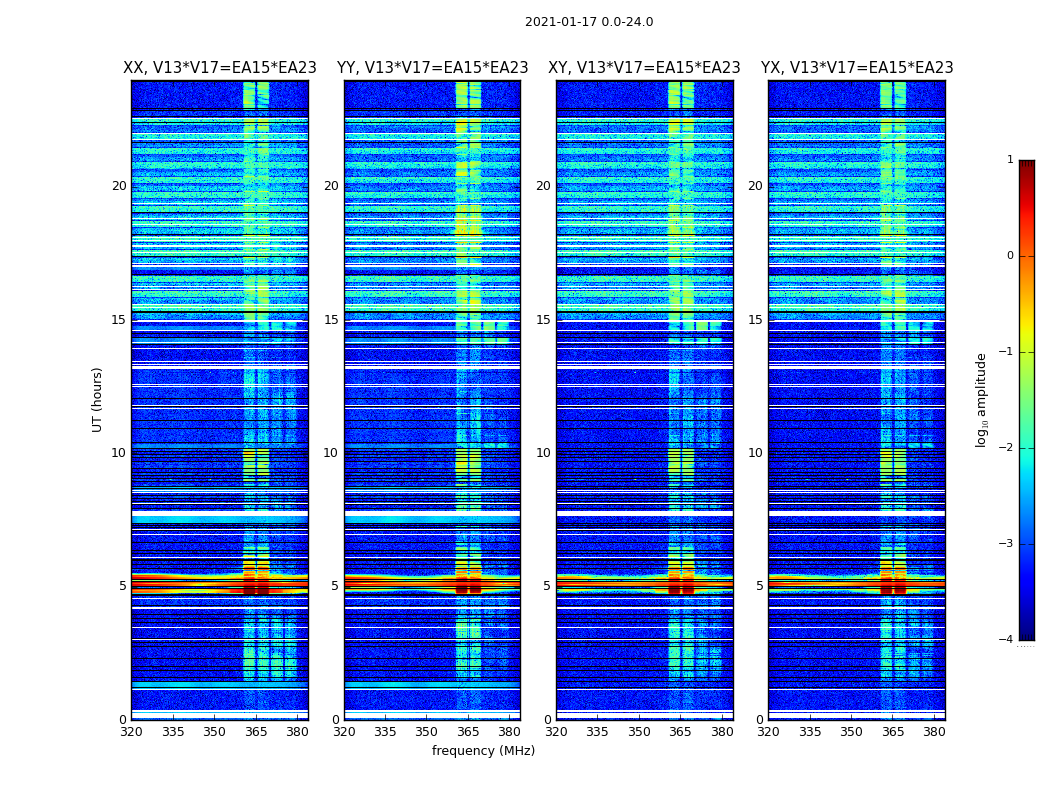The width and height of the screenshot is (1050, 800).
Task: Click the 380 frequency tick under YX panel
Action: point(934,732)
